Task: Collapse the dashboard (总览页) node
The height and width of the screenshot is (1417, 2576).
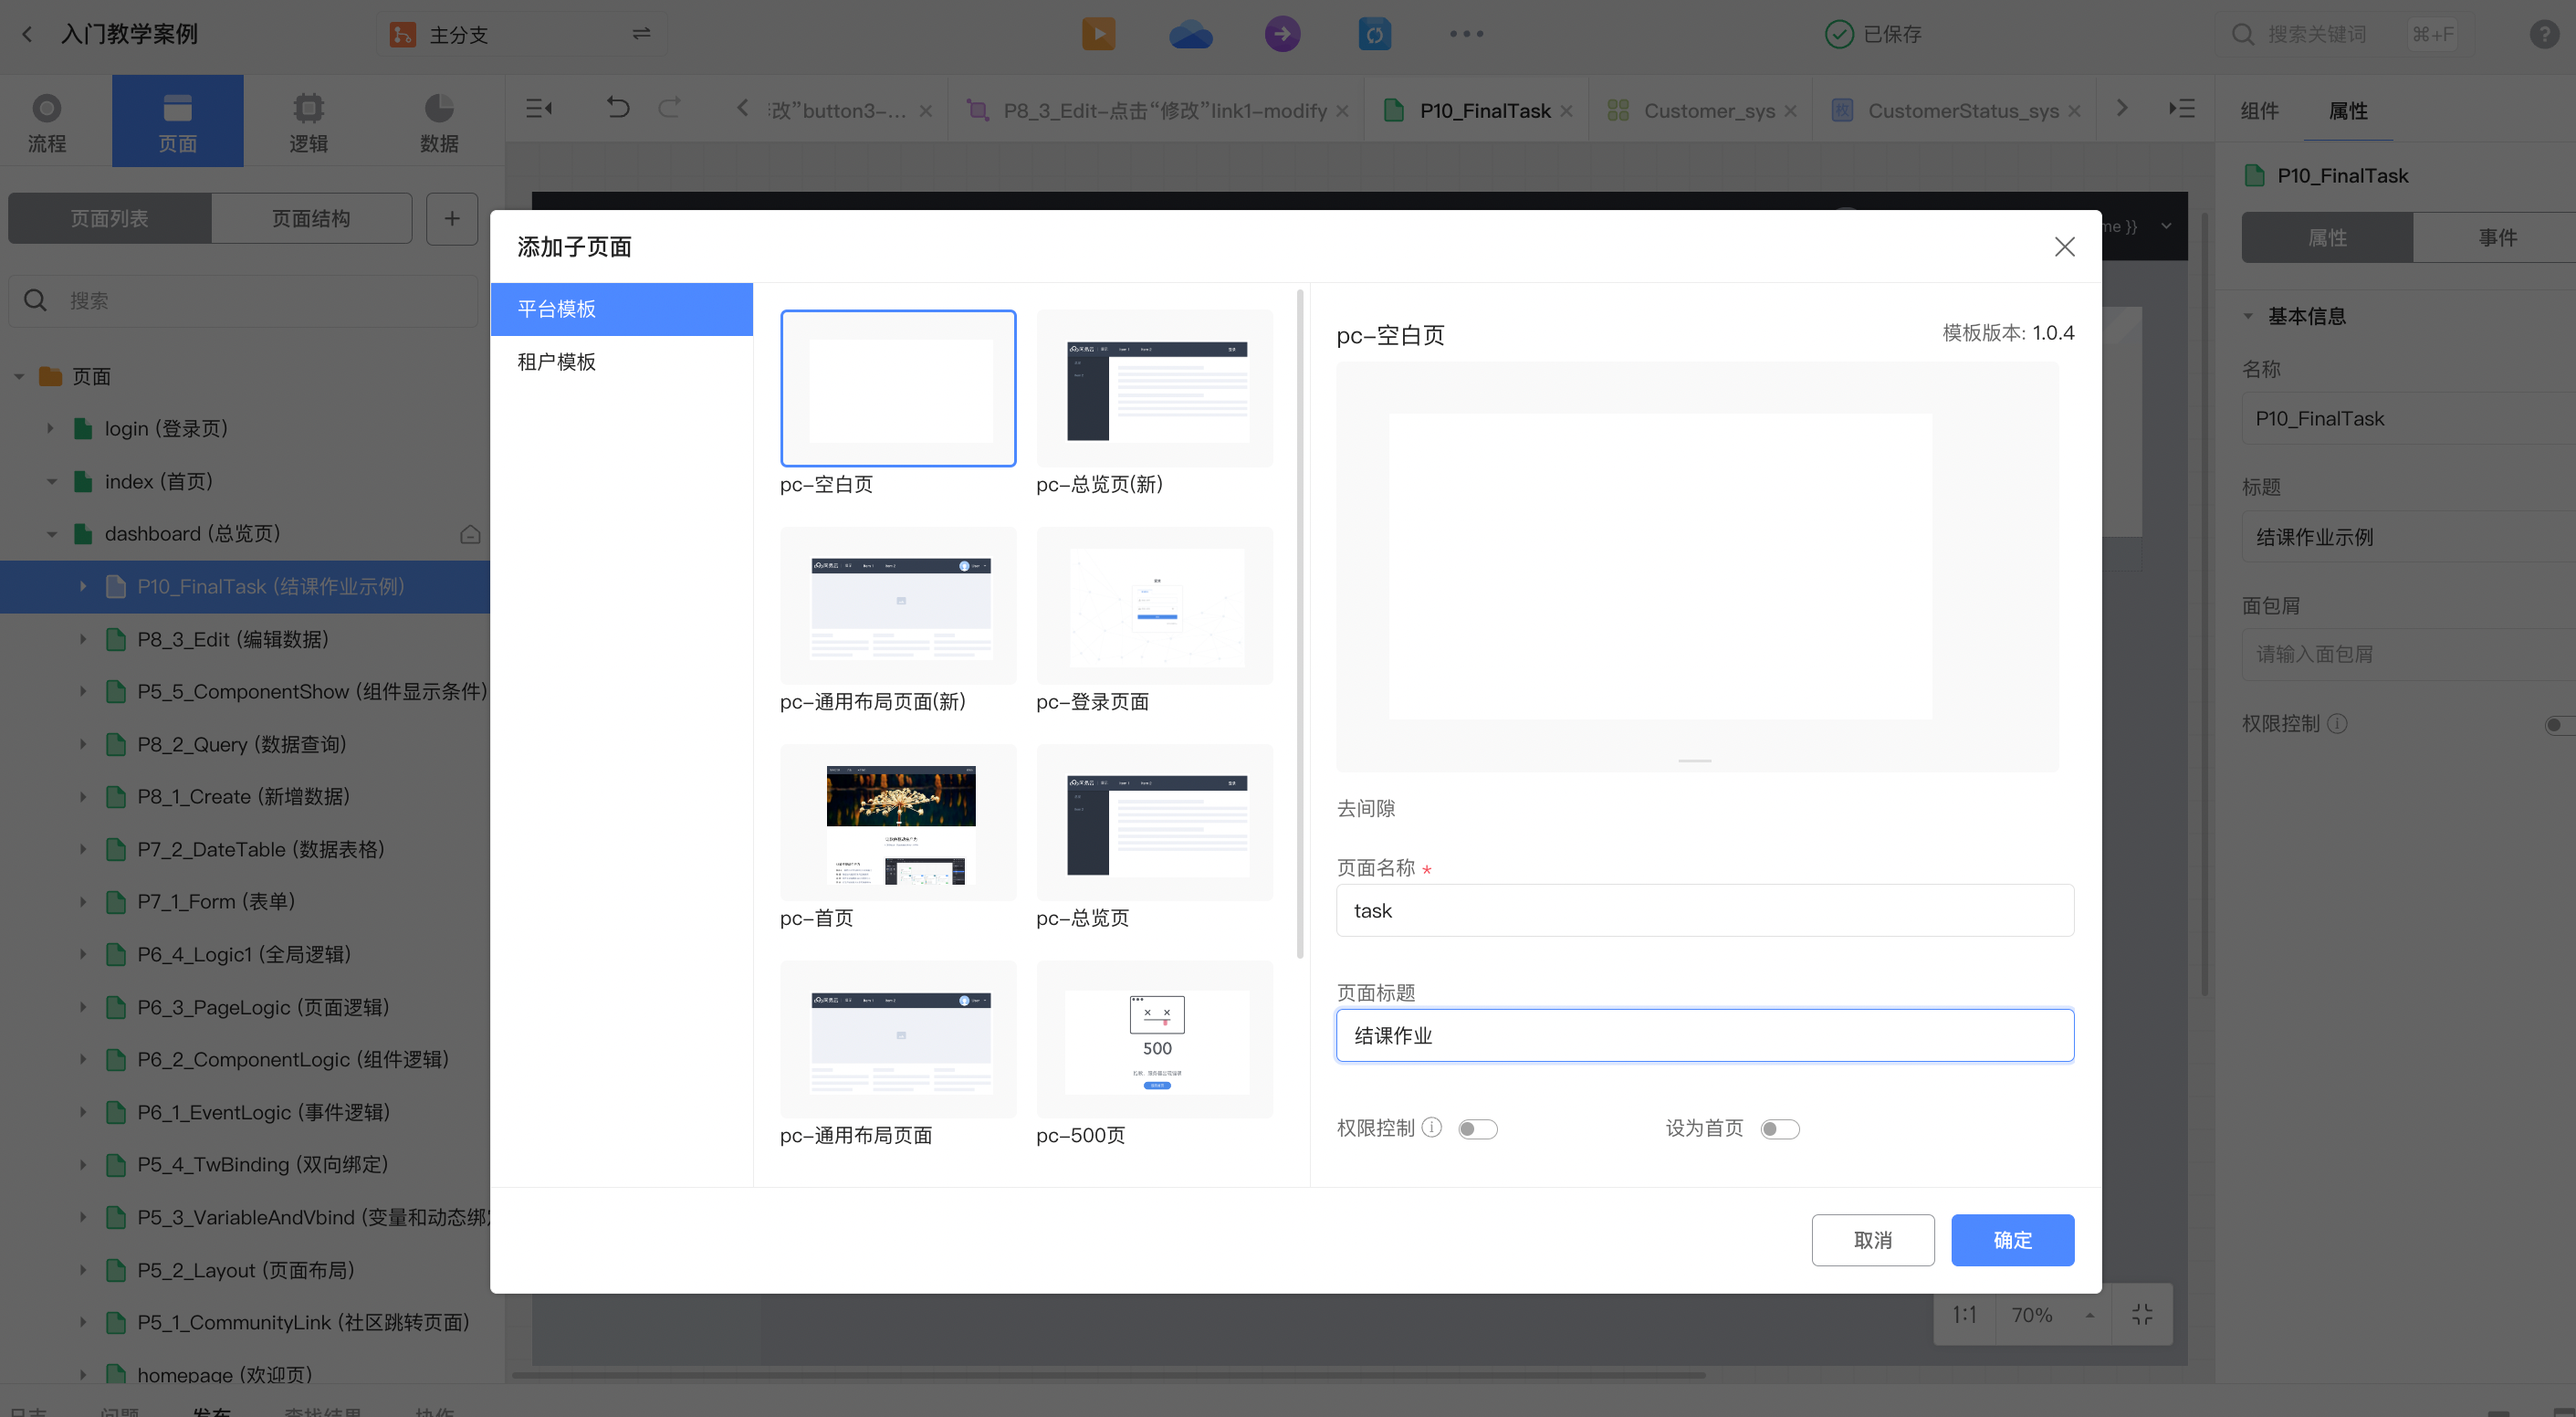Action: tap(52, 534)
